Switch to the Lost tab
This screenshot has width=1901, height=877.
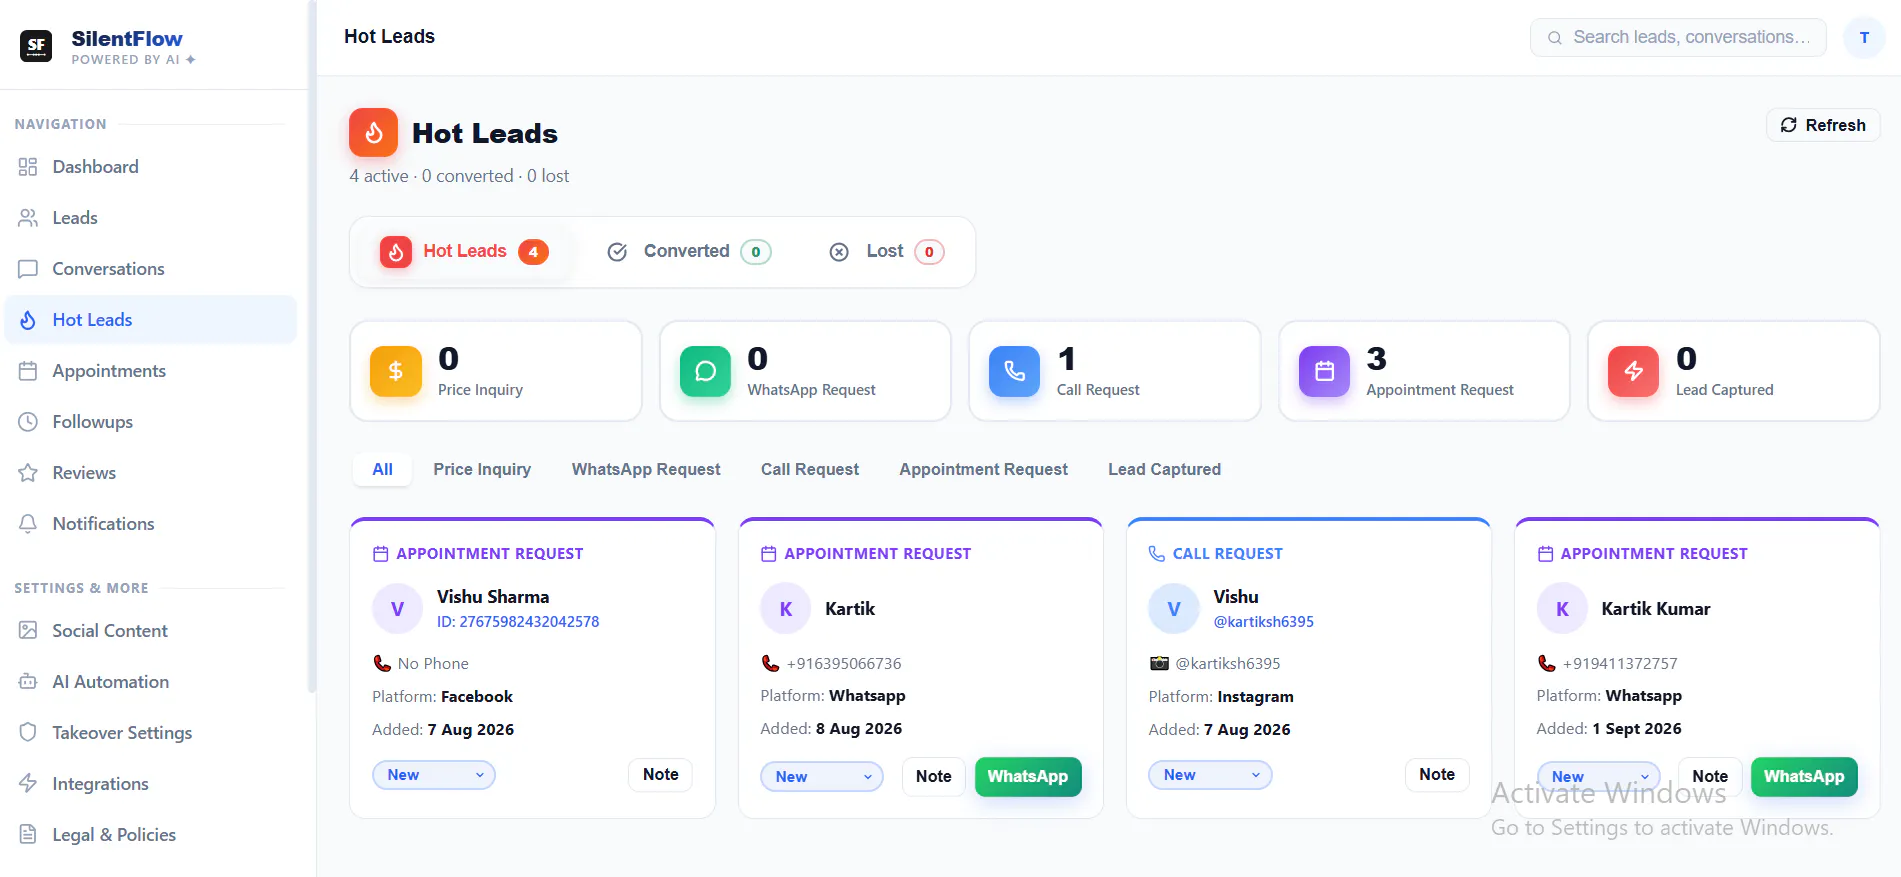886,252
